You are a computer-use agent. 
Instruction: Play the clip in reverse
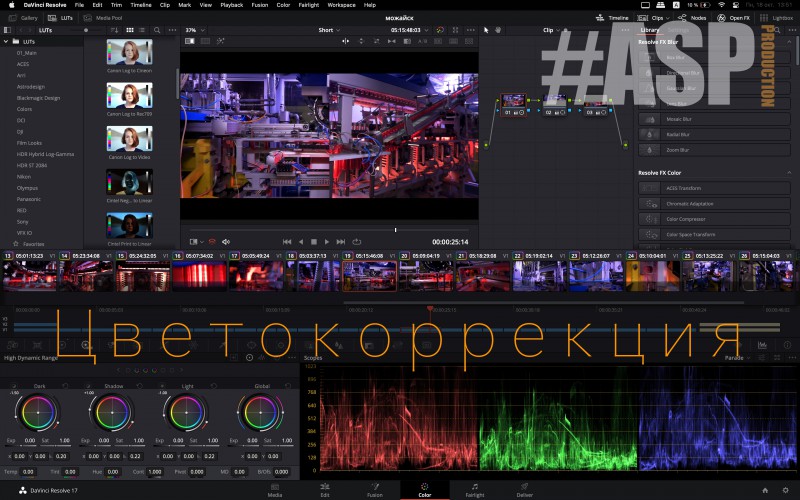[x=301, y=242]
